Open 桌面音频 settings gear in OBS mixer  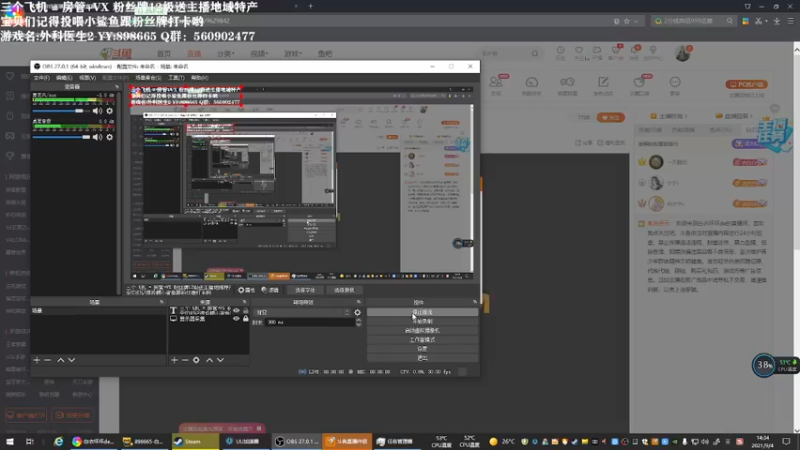(110, 137)
